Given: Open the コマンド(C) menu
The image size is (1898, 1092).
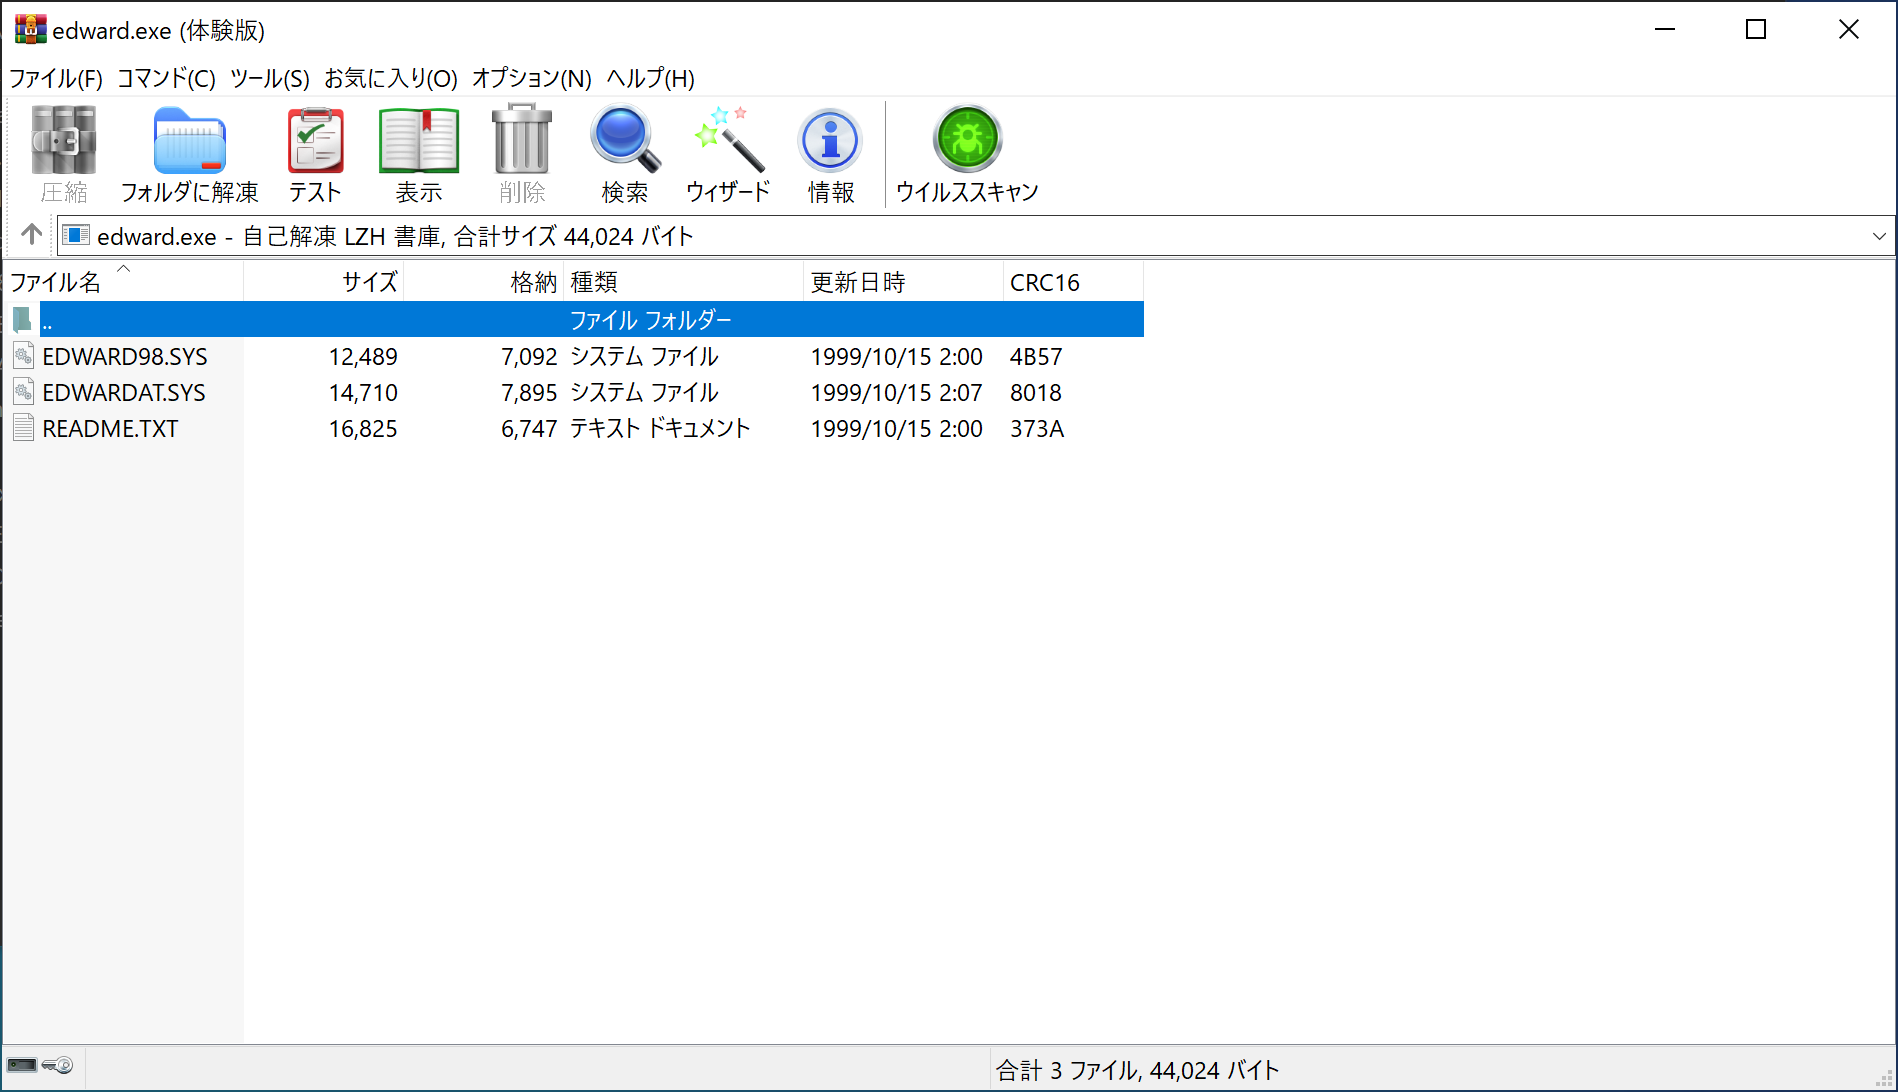Looking at the screenshot, I should click(166, 78).
